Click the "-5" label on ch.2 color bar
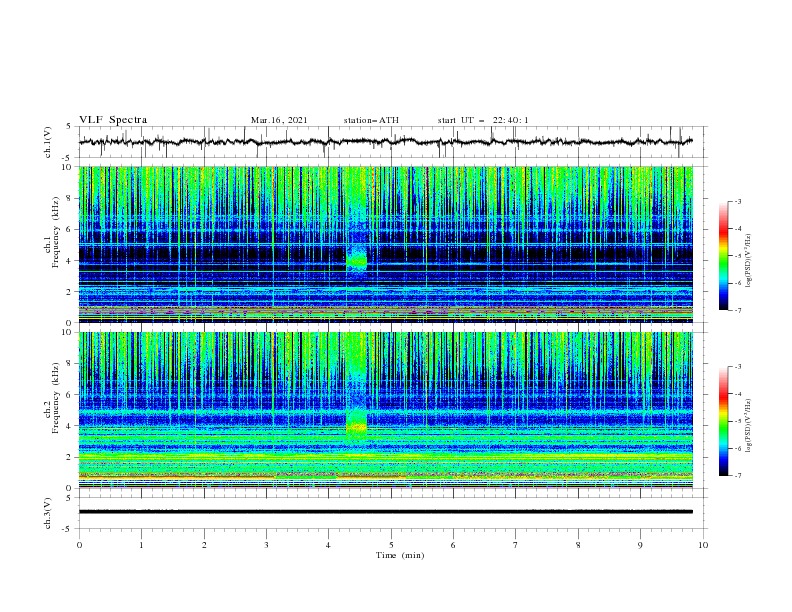 [x=737, y=421]
